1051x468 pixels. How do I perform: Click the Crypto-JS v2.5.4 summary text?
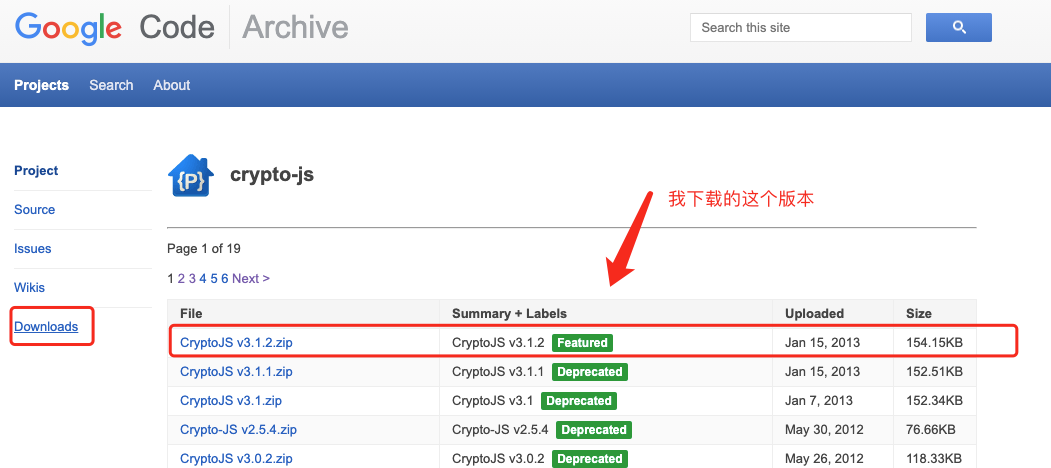coord(500,430)
